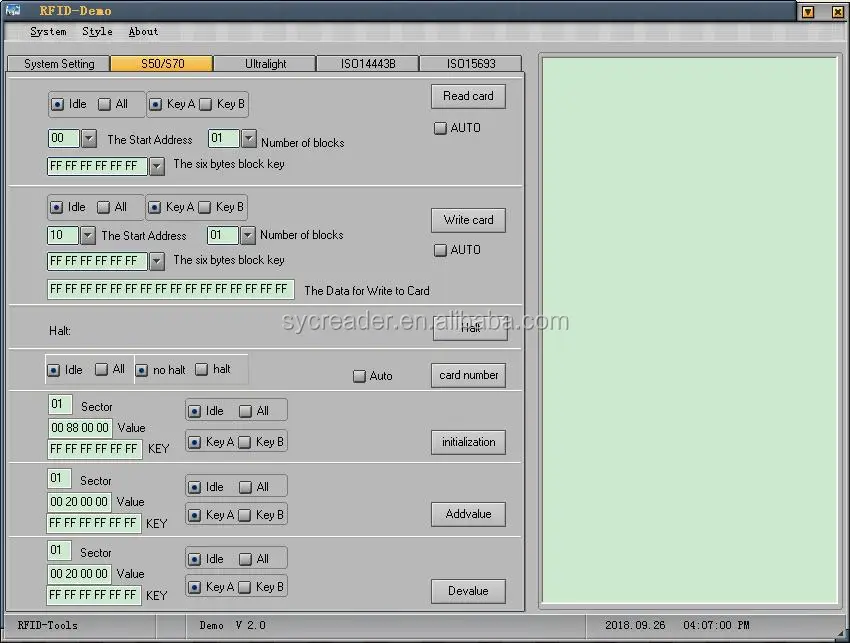This screenshot has width=850, height=643.
Task: Open the read Number of blocks dropdown
Action: coord(249,139)
